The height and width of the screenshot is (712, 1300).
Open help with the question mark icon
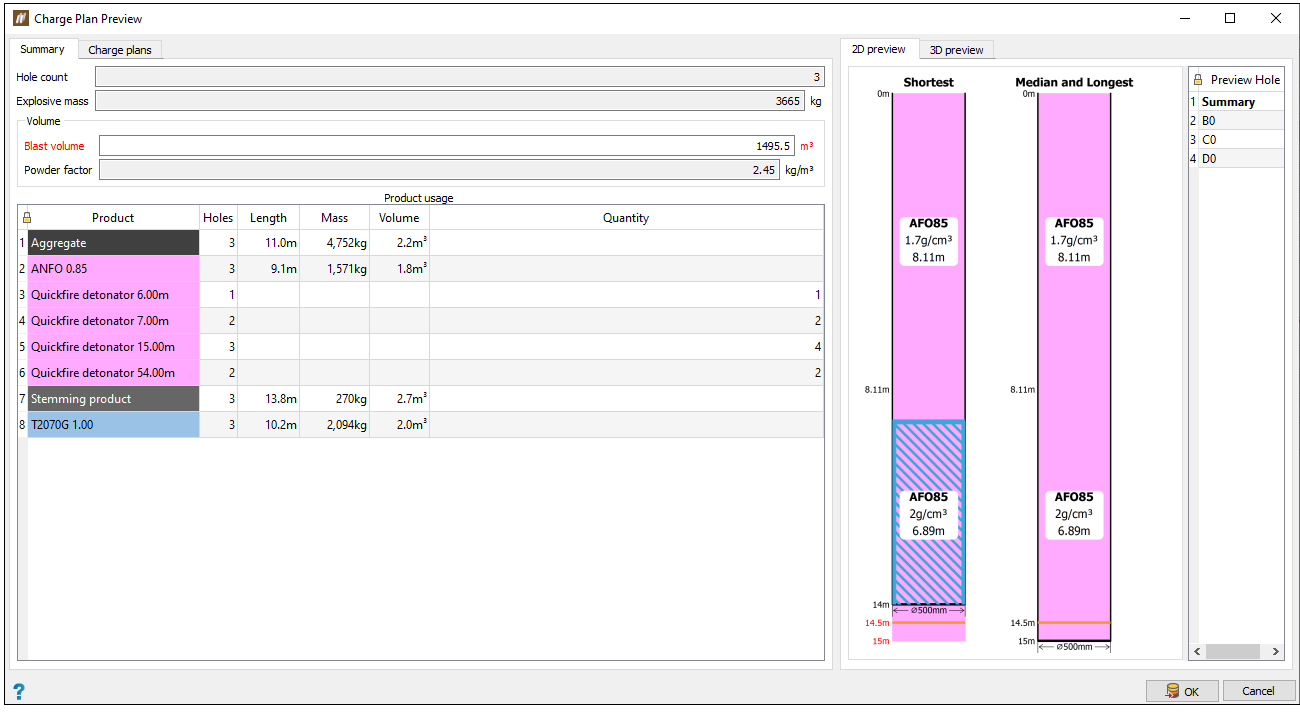(x=18, y=691)
